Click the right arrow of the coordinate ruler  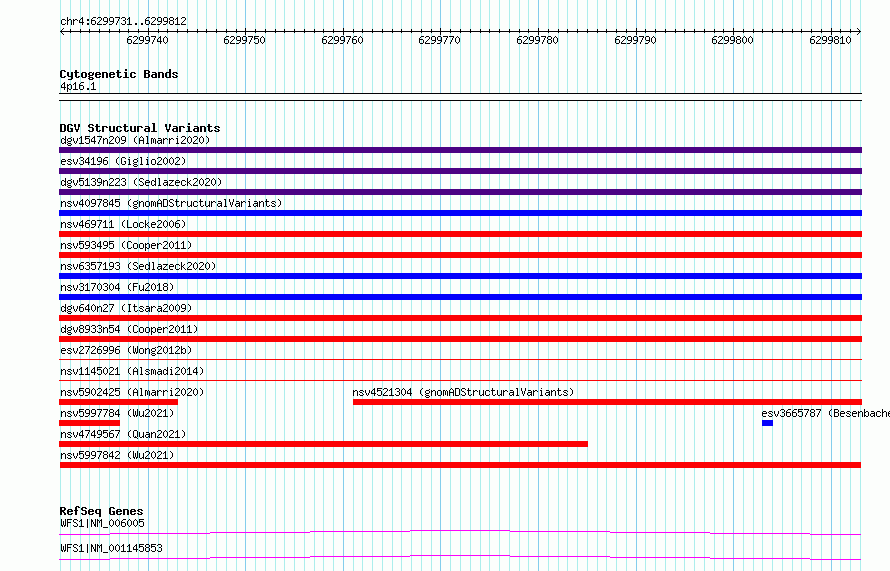tap(859, 31)
